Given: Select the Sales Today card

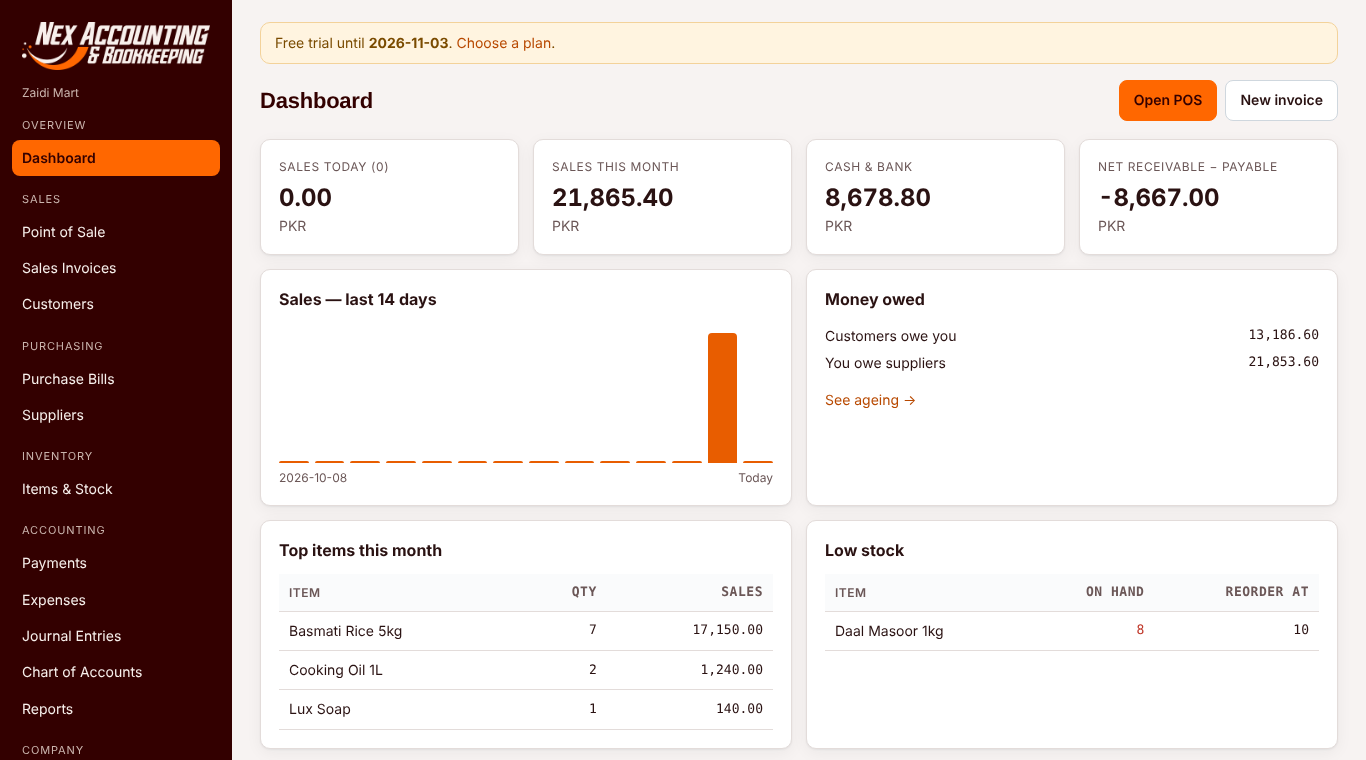Looking at the screenshot, I should 389,197.
